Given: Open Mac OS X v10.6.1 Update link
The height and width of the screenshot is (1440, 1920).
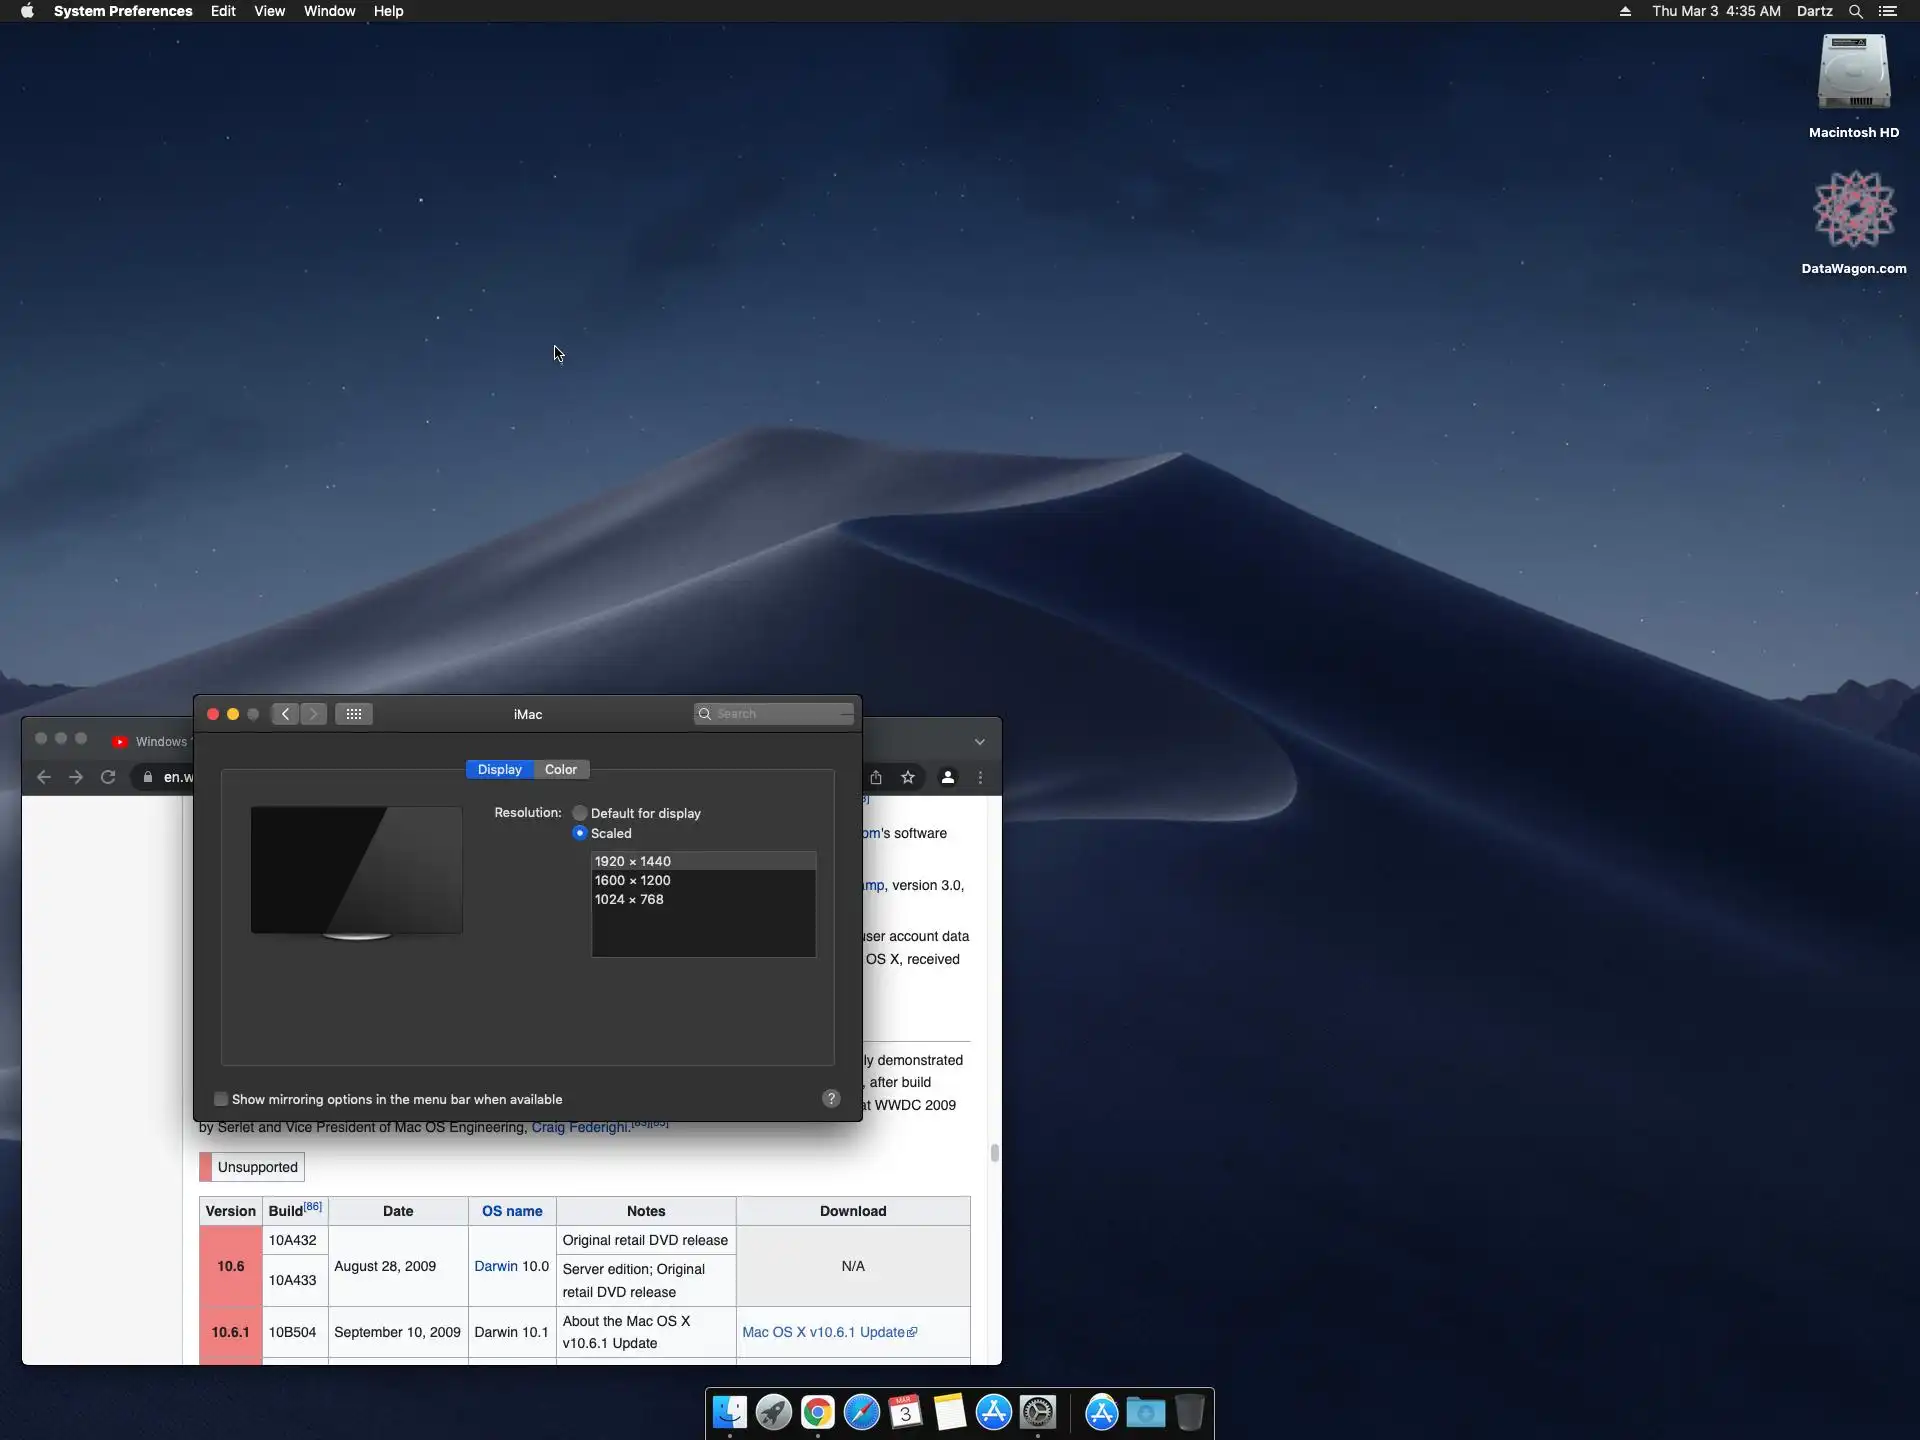Looking at the screenshot, I should (823, 1332).
